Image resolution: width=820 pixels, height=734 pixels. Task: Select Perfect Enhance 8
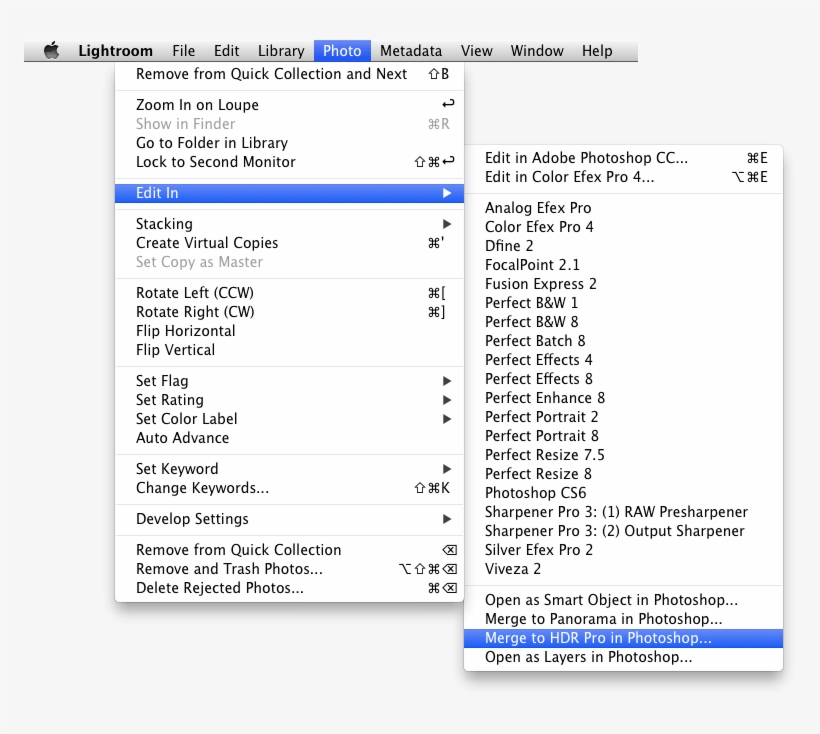623,398
